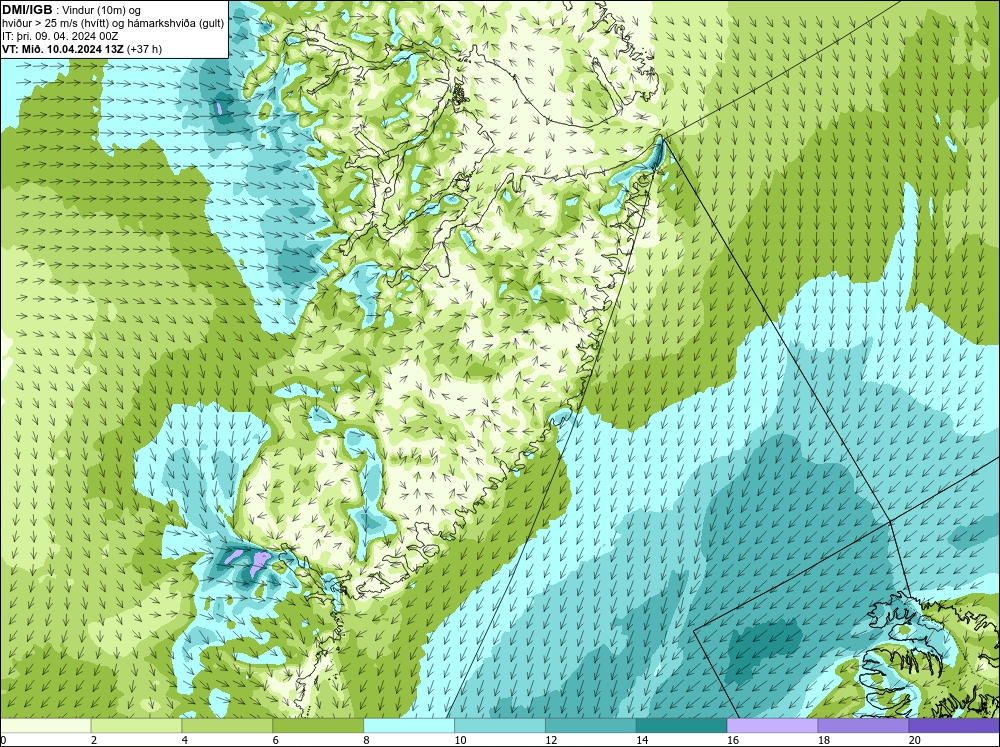
Task: Click the "hviður > 25 m/s (hvítt)" line
Action: tap(57, 24)
